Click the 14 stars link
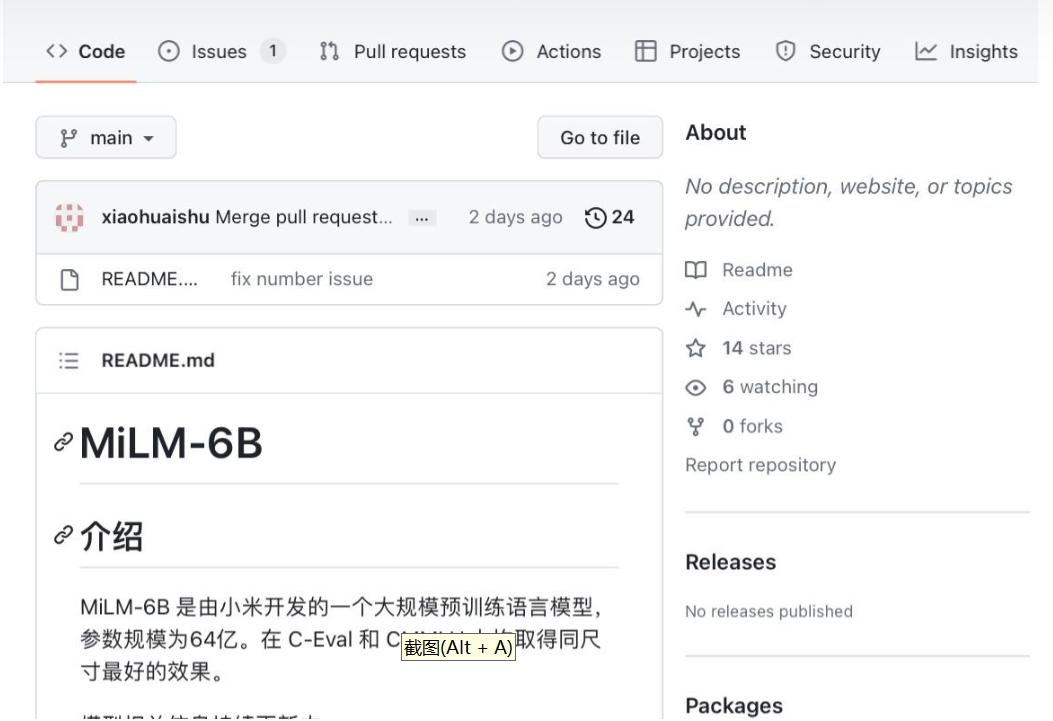This screenshot has width=1053, height=721. 755,348
